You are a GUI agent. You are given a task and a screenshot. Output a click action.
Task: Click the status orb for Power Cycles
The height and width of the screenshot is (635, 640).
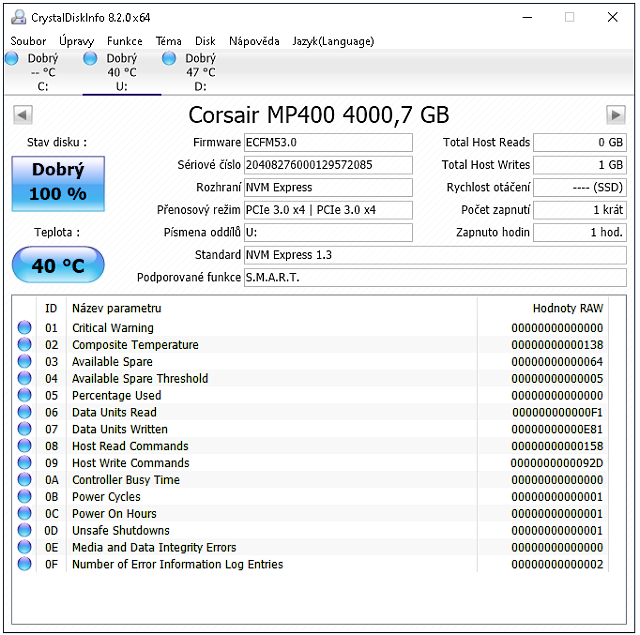24,497
